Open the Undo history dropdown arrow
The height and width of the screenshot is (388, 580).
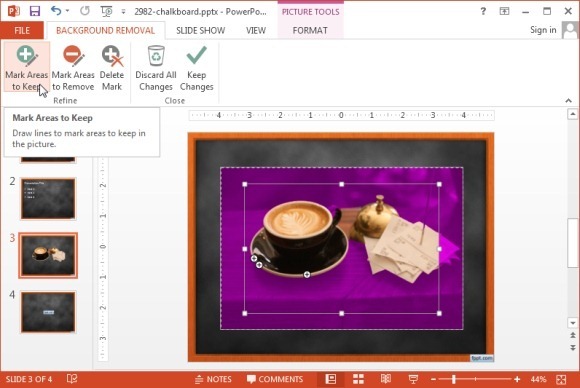click(67, 11)
